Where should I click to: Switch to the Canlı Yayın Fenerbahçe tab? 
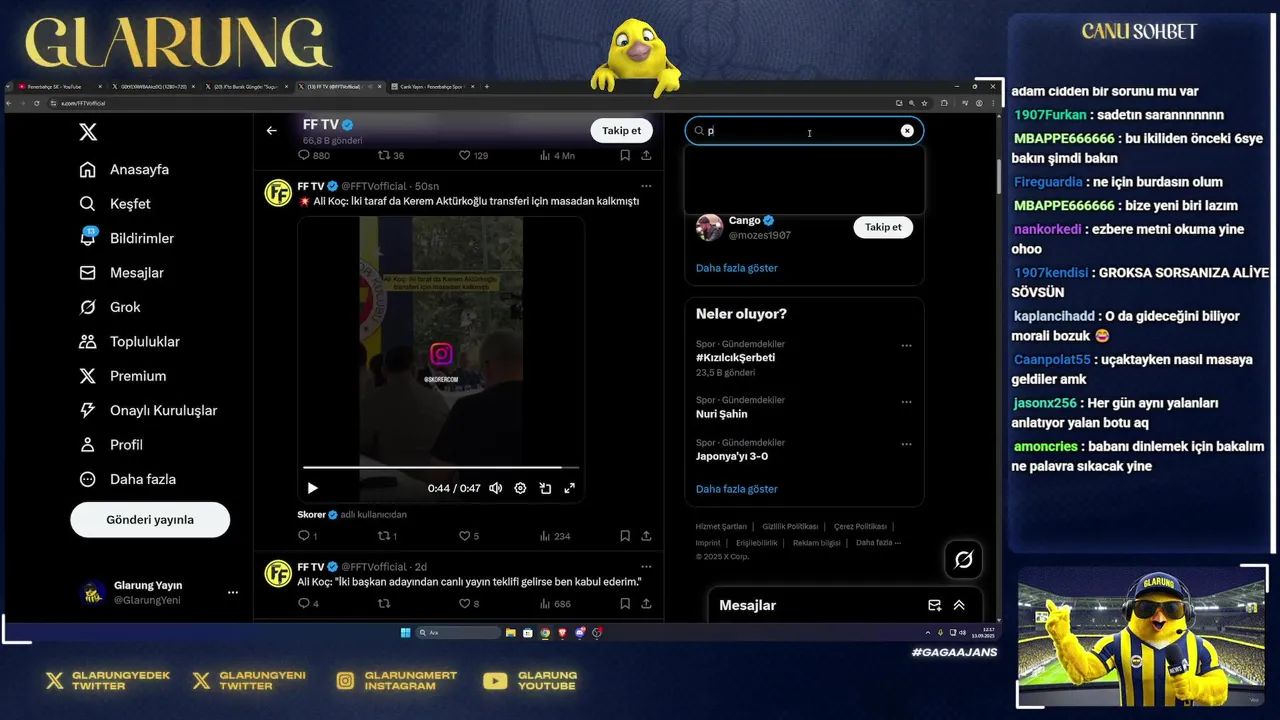(433, 87)
